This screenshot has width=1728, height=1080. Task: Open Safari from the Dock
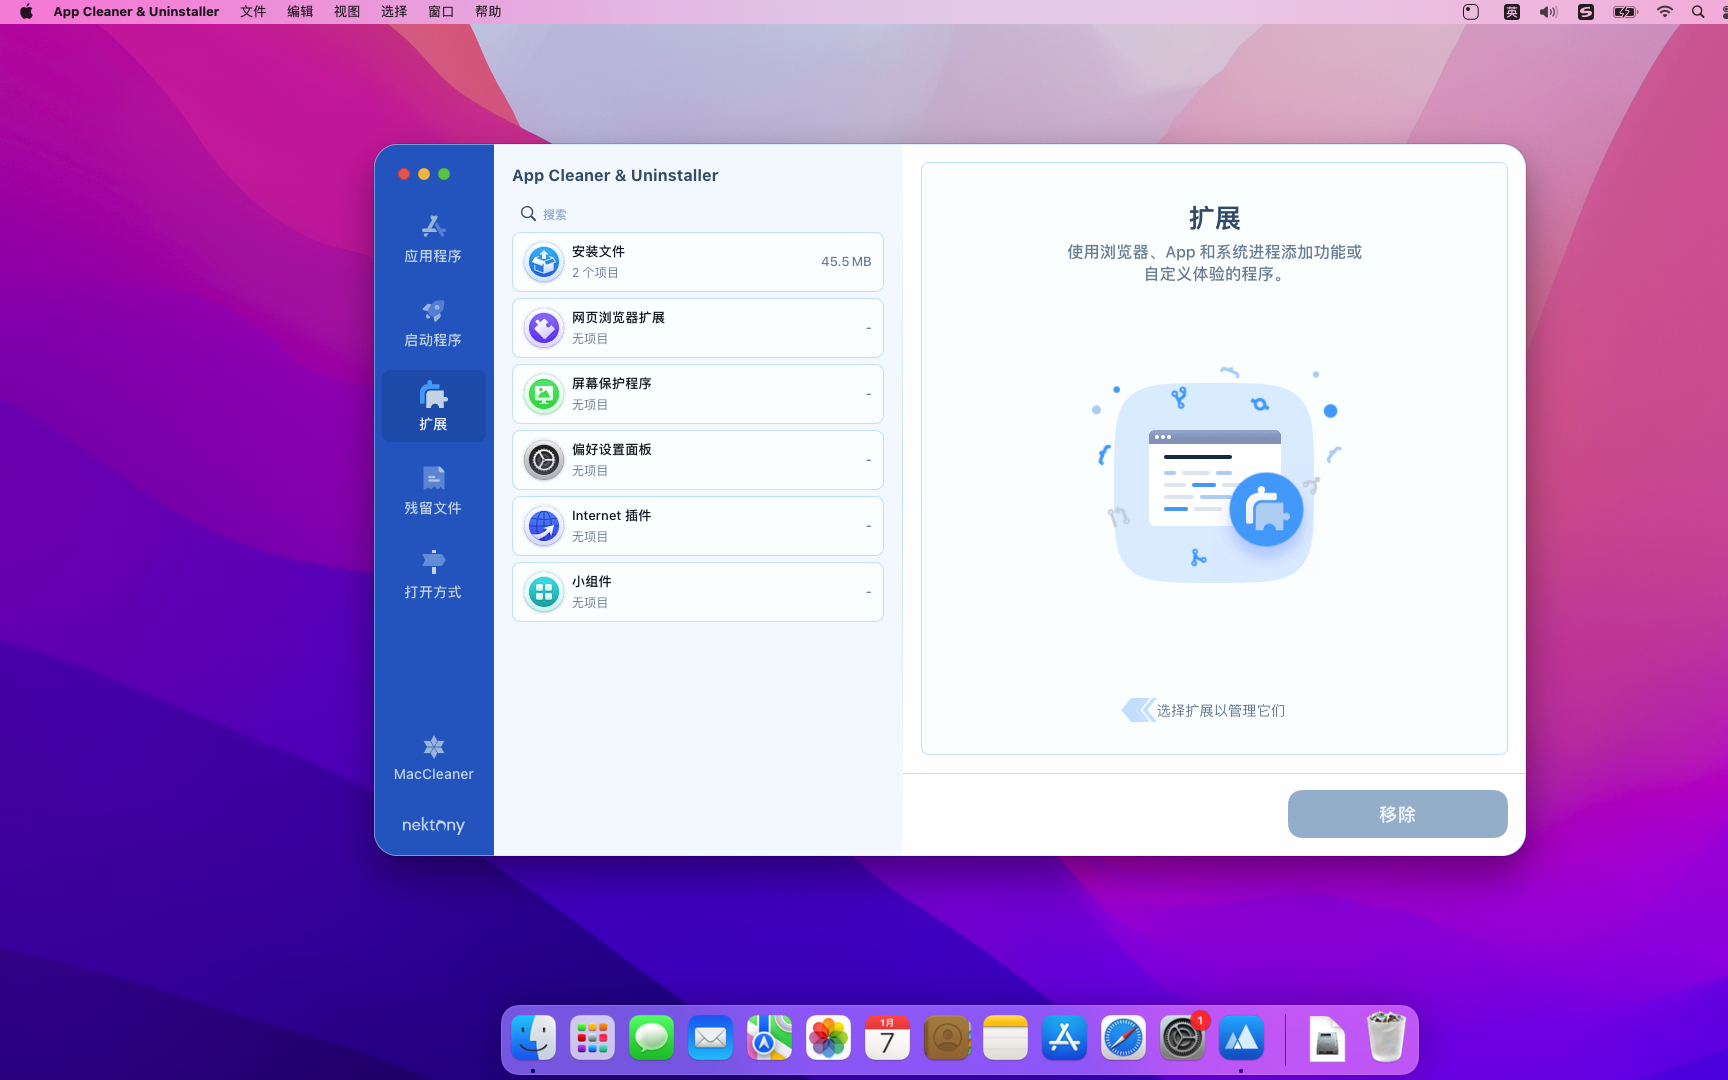[1123, 1039]
